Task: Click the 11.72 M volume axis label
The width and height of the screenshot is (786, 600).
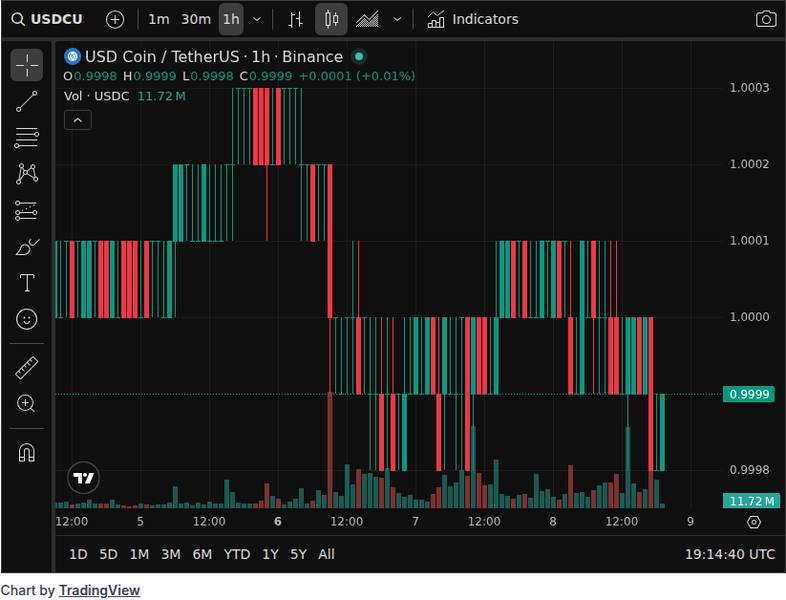Action: click(751, 501)
